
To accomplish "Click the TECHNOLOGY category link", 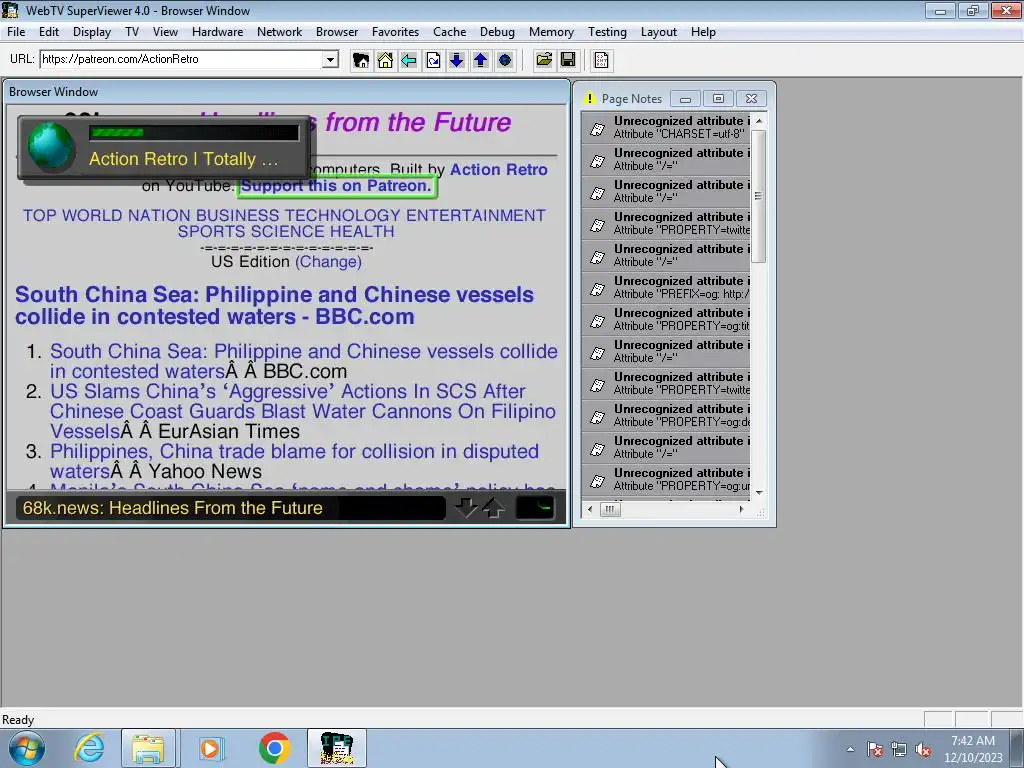I will (x=342, y=216).
